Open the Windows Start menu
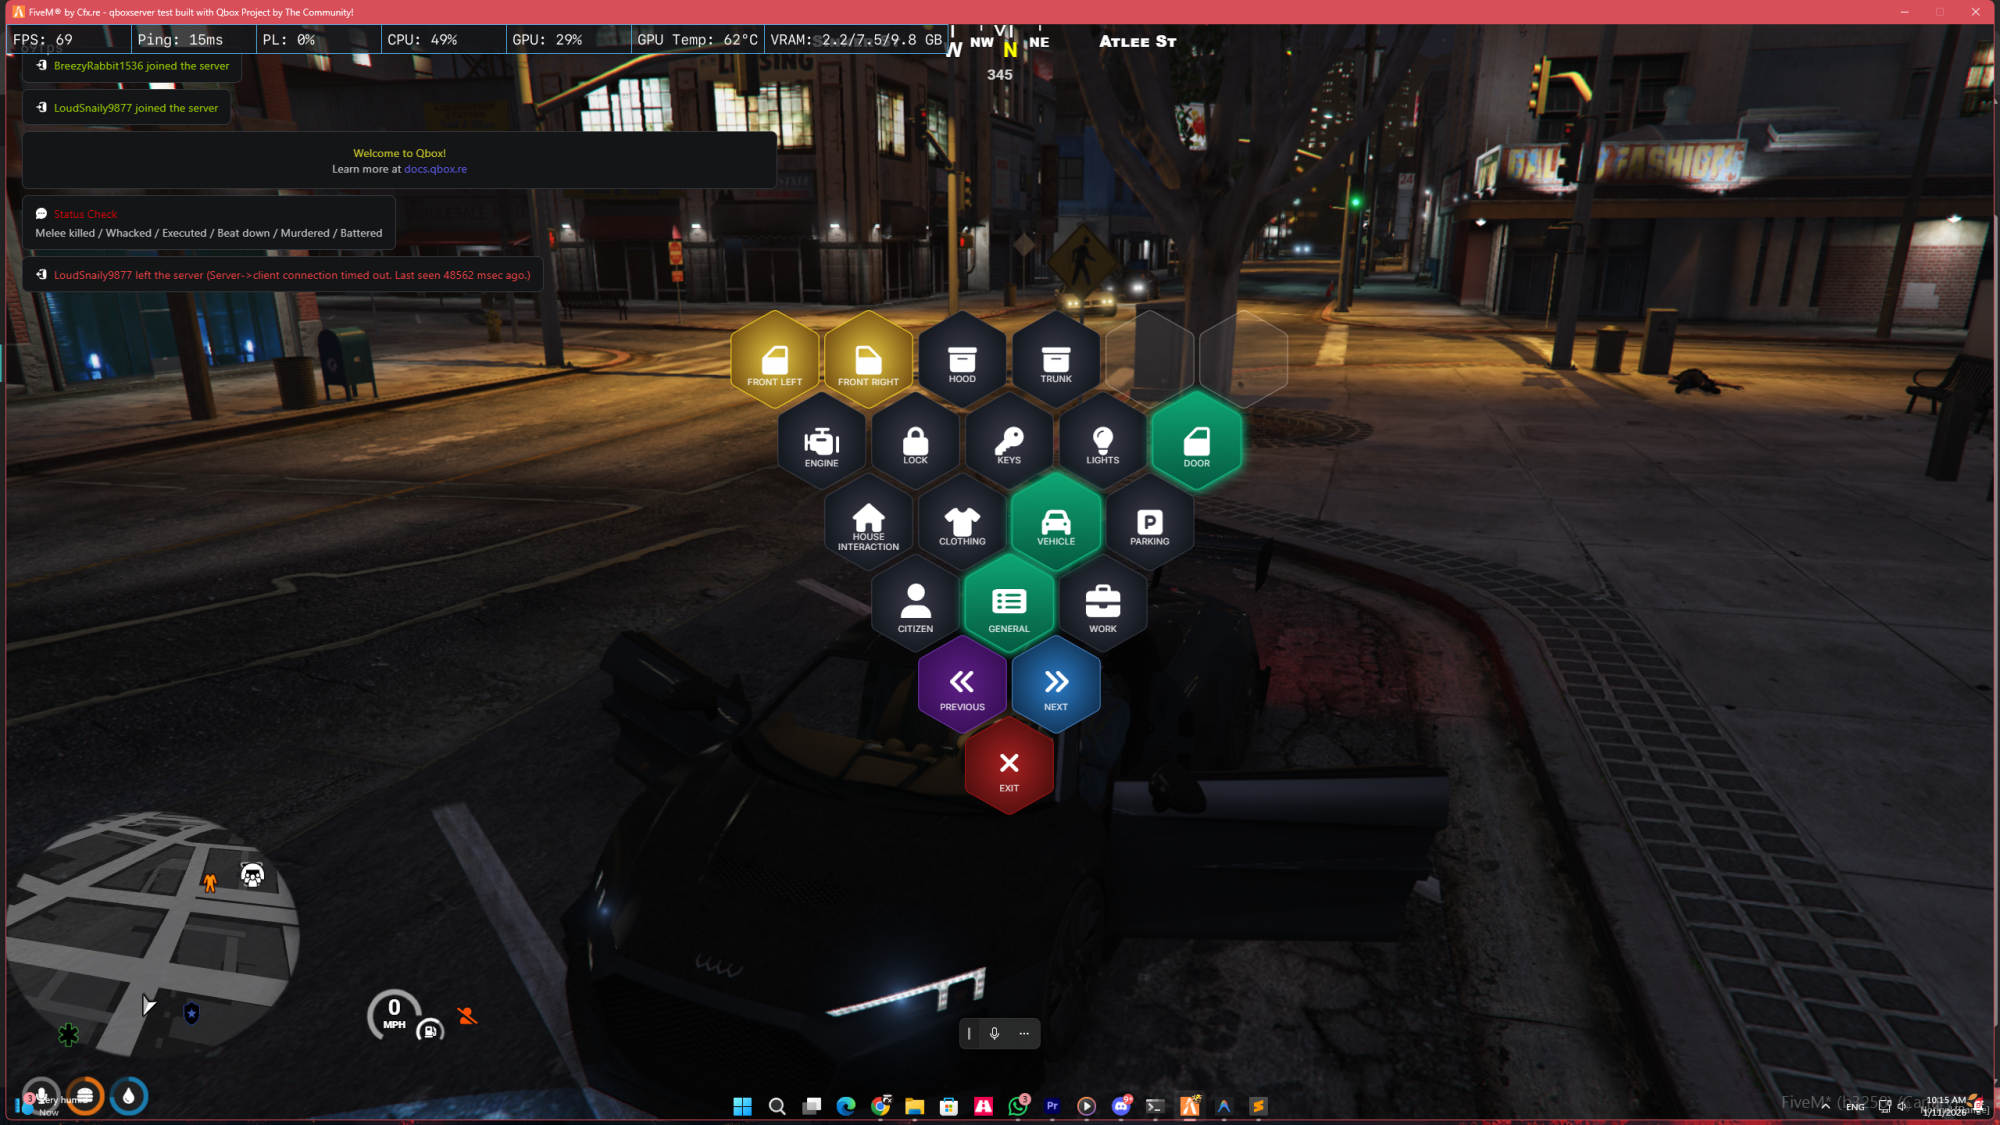 742,1106
